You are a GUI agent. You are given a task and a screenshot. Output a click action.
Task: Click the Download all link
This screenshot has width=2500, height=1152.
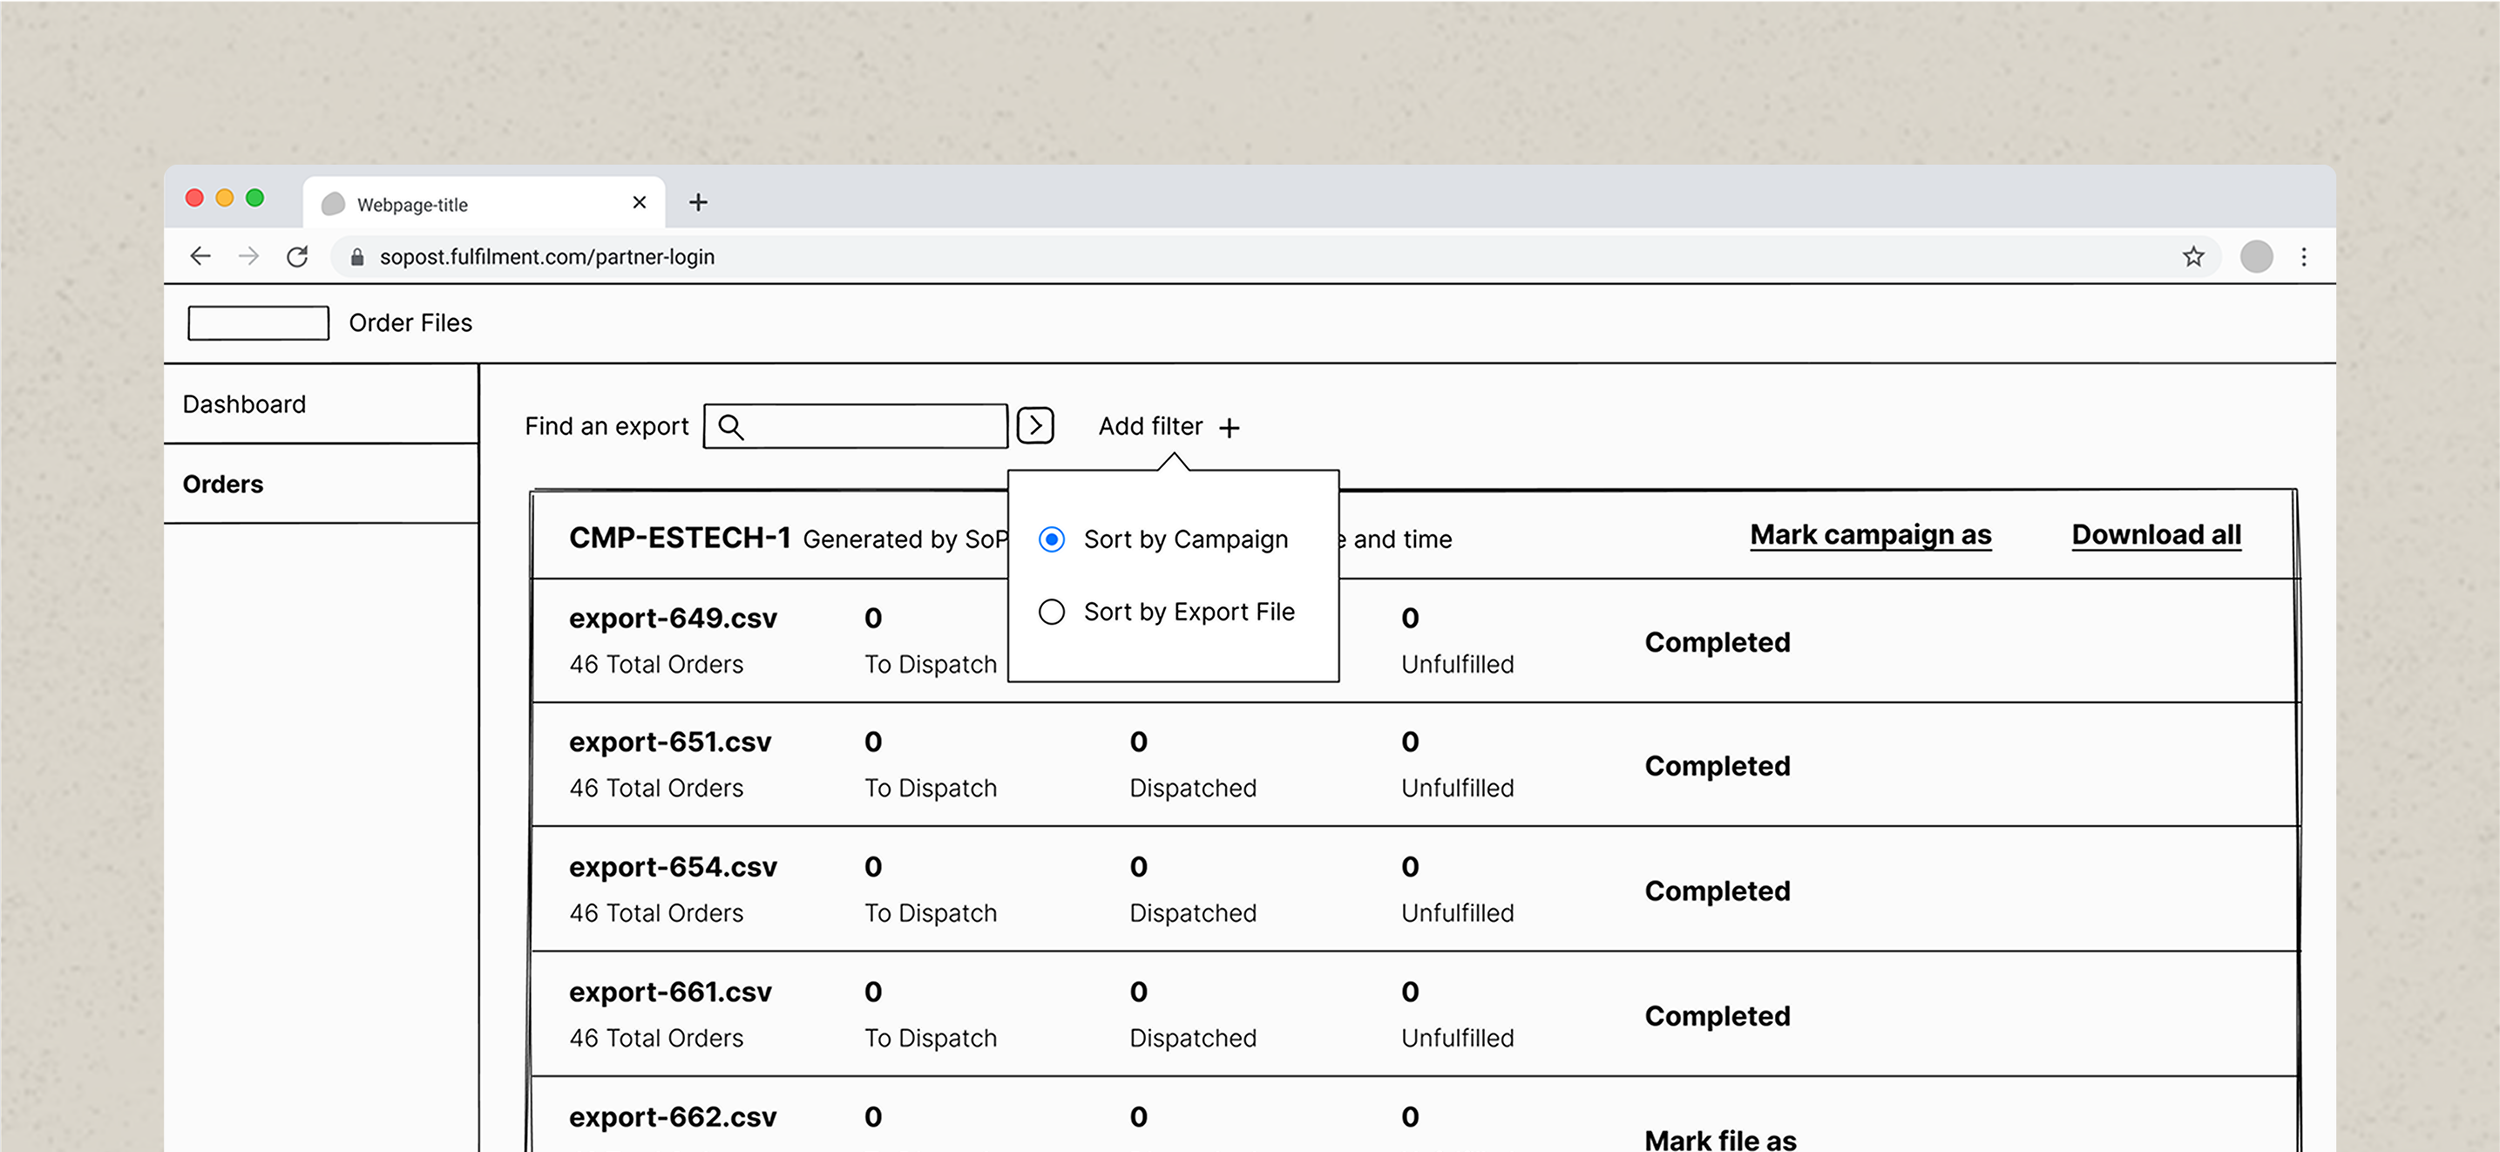[x=2156, y=535]
